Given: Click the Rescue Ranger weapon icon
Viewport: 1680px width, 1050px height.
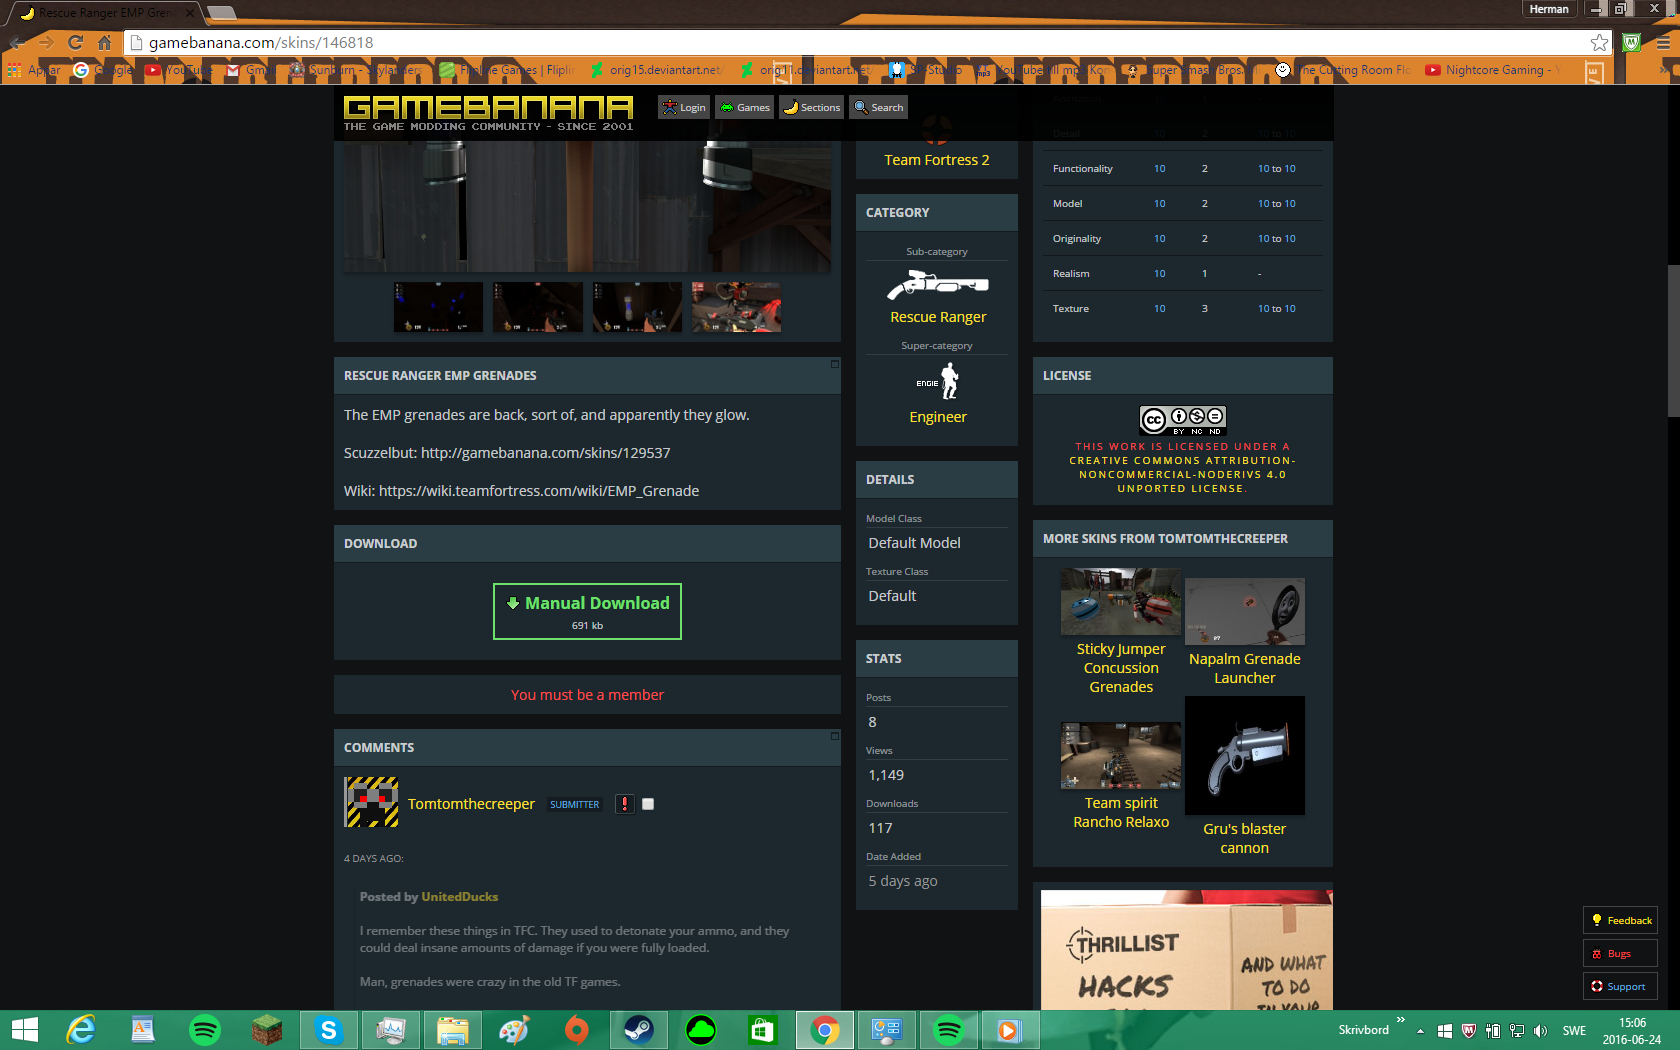Looking at the screenshot, I should coord(938,285).
